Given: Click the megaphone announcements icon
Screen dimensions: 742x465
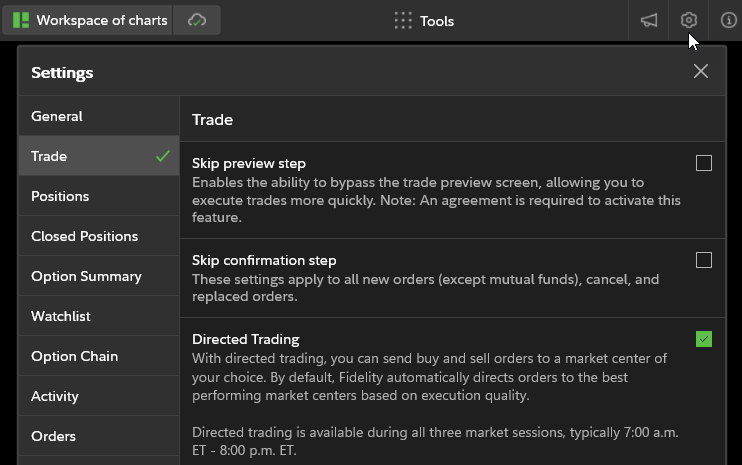Looking at the screenshot, I should (649, 20).
